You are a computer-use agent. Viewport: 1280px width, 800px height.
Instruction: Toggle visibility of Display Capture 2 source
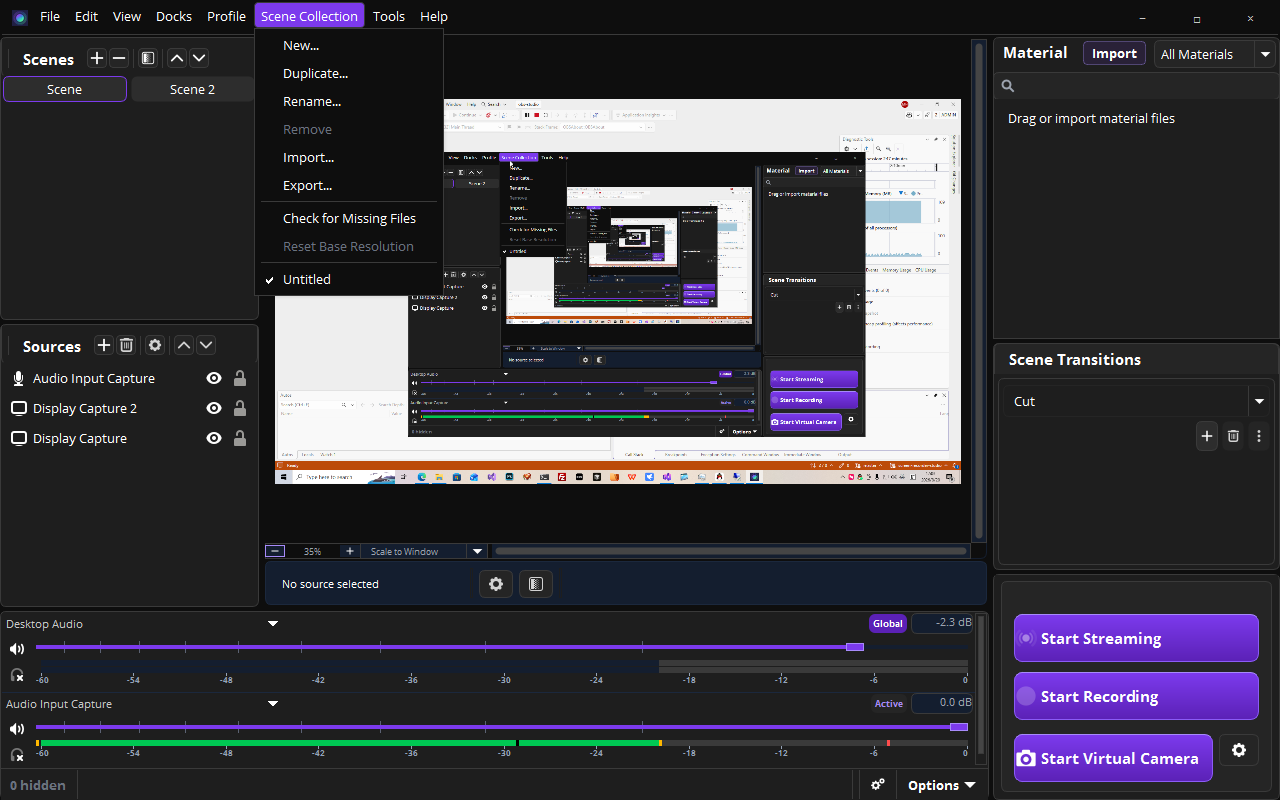pos(213,408)
